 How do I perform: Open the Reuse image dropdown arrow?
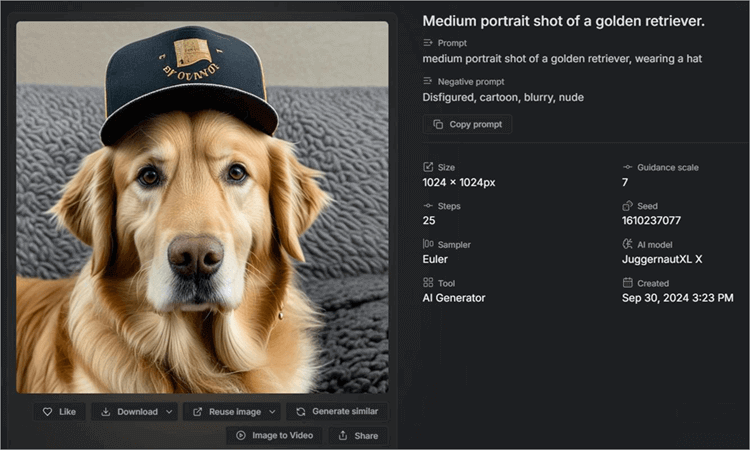(272, 412)
